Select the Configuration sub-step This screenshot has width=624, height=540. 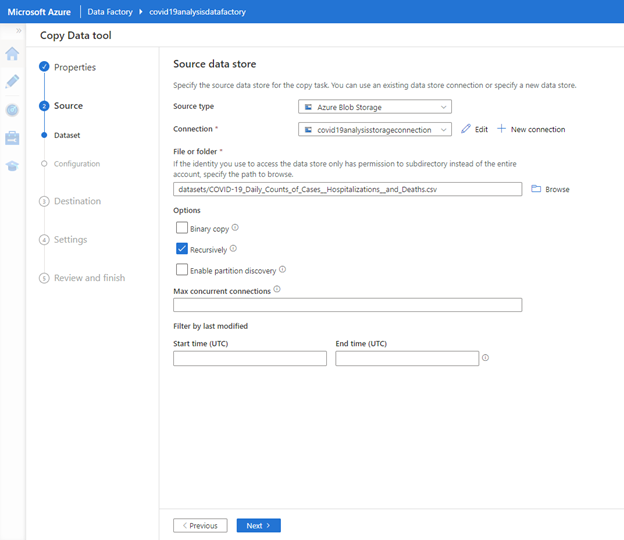[x=77, y=164]
